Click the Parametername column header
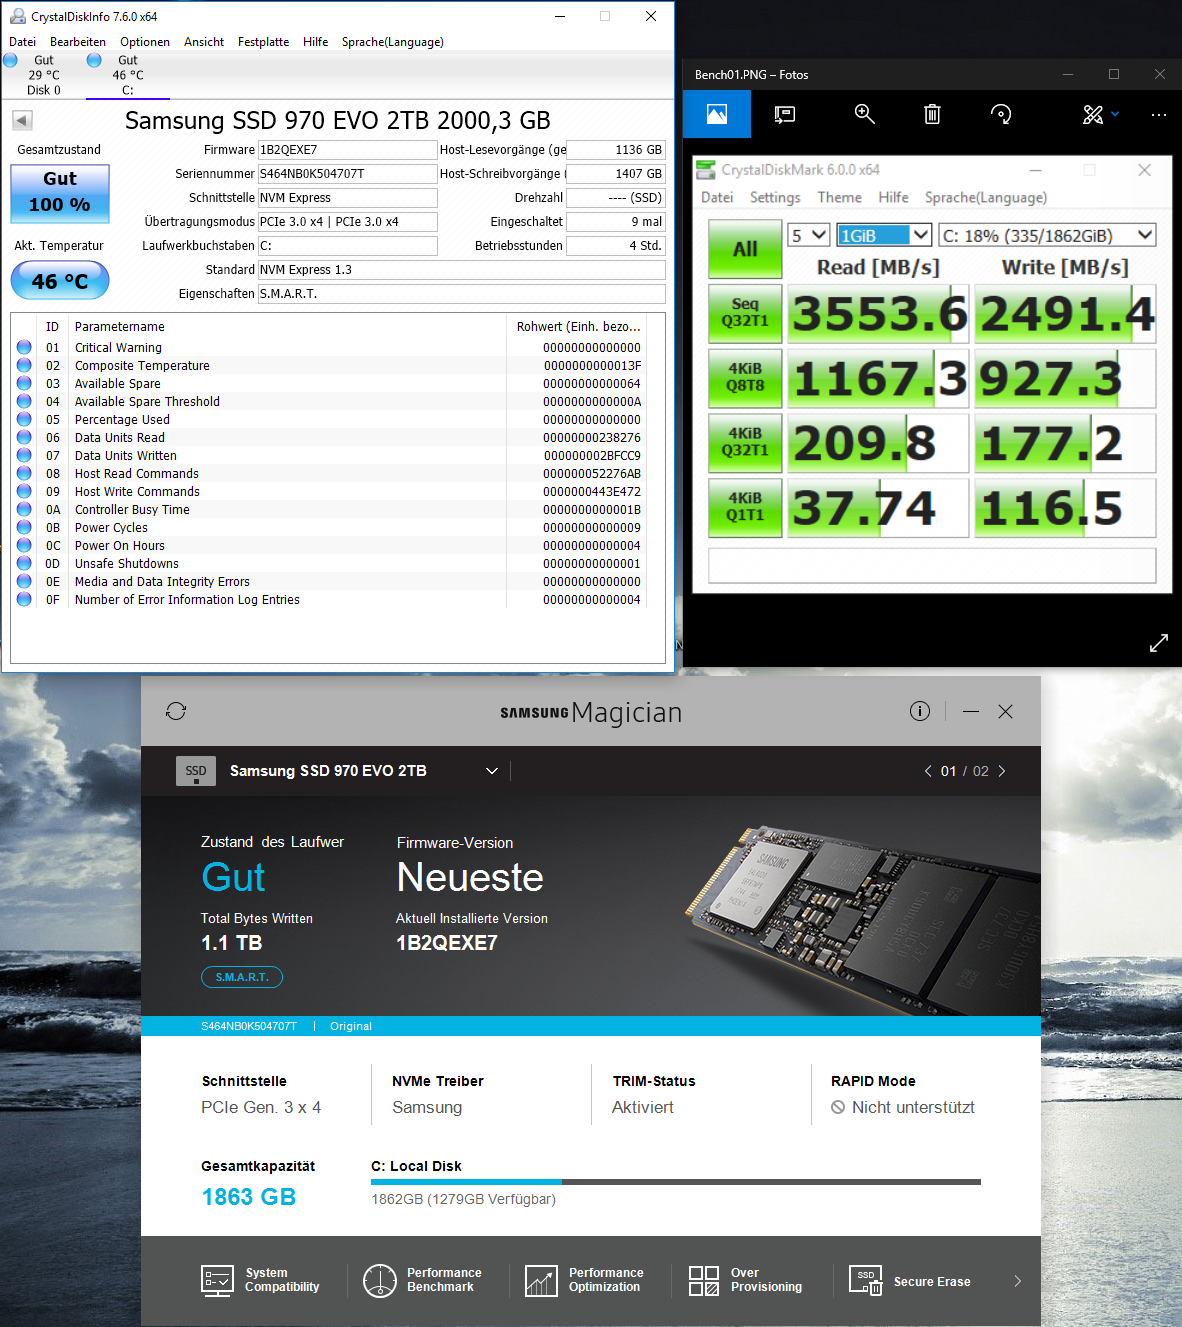The height and width of the screenshot is (1327, 1182). [x=289, y=327]
